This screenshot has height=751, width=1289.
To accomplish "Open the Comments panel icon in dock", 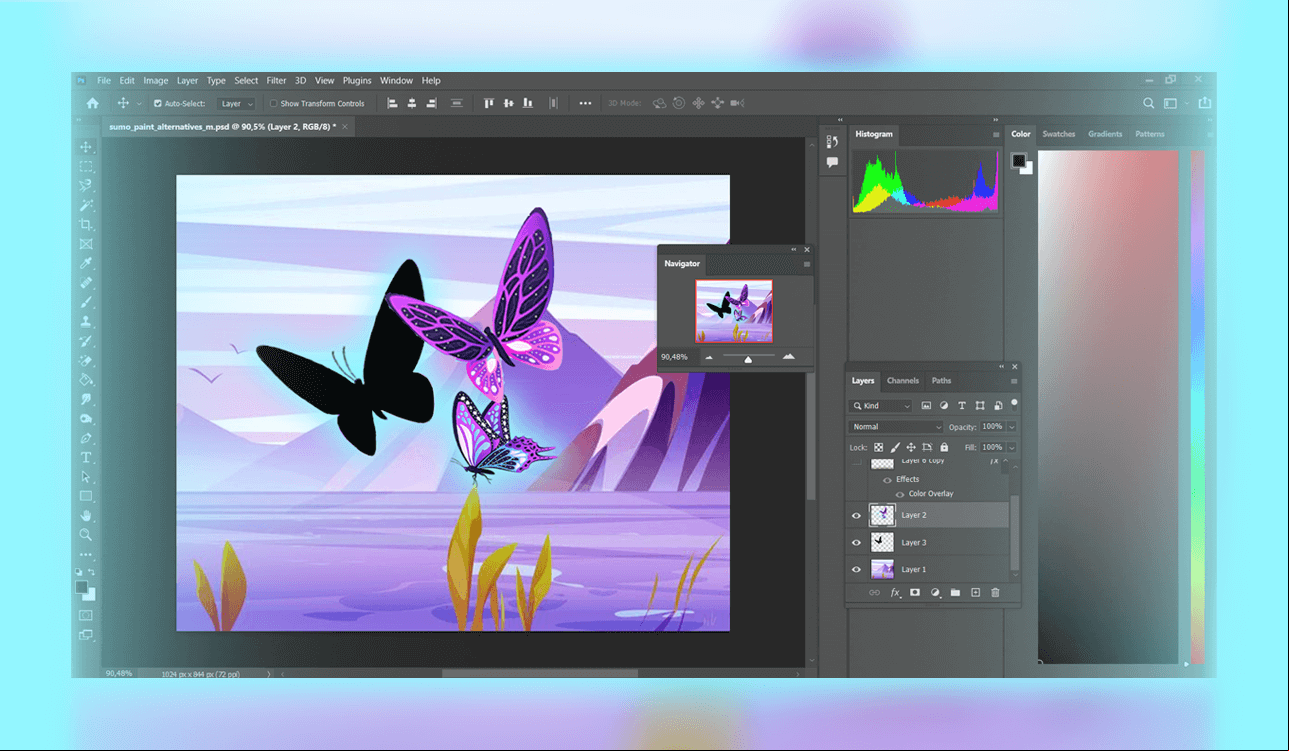I will [832, 162].
